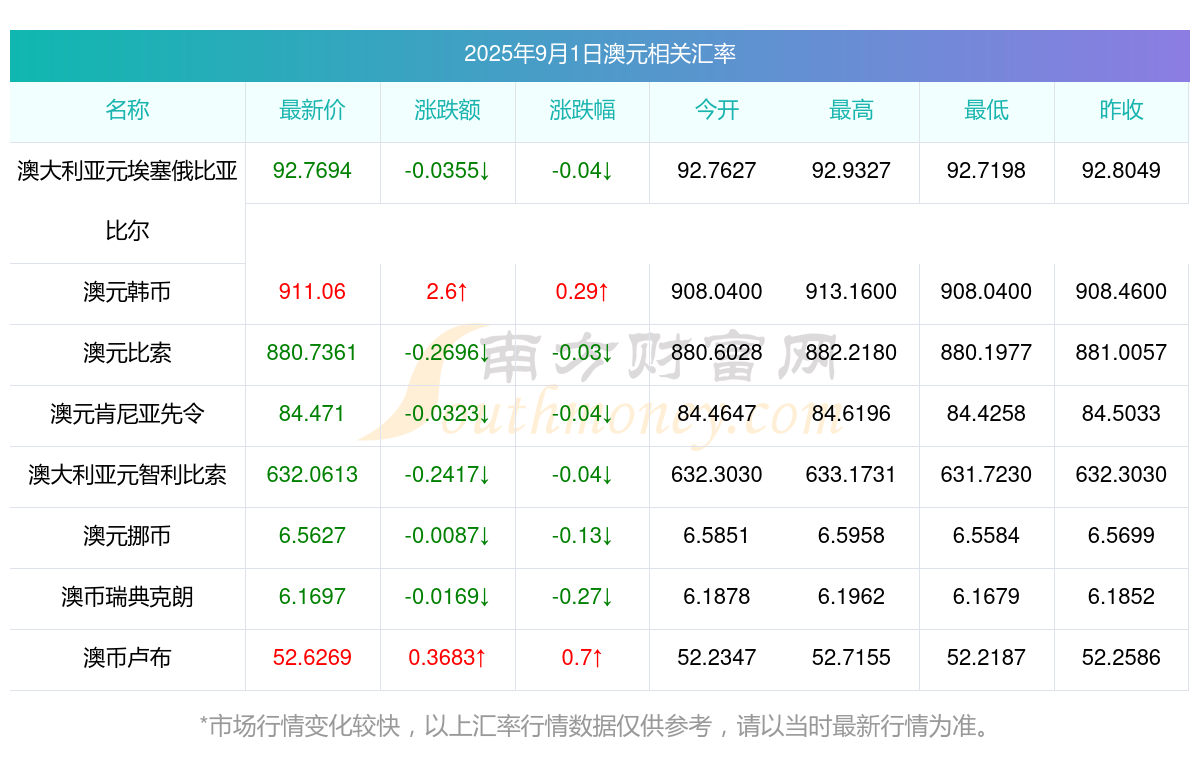Screen dimensions: 1200x757
Task: Click the change amount -0.0355↓
Action: pos(447,171)
